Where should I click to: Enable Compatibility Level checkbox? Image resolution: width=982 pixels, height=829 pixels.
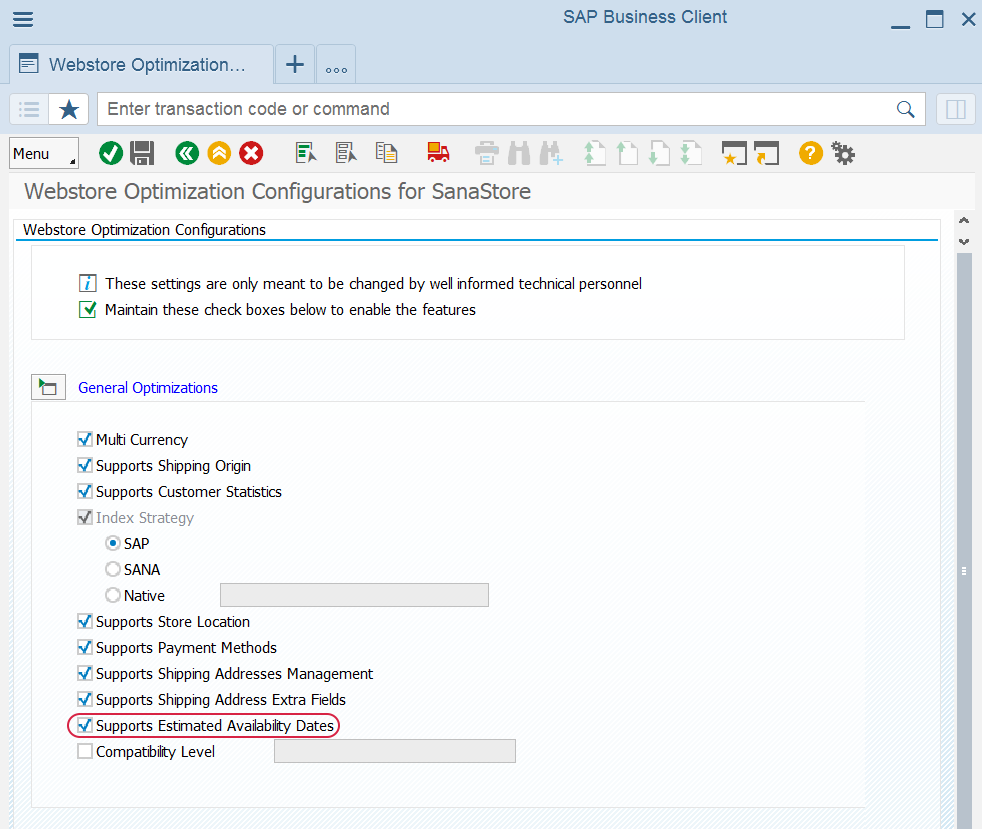click(85, 751)
